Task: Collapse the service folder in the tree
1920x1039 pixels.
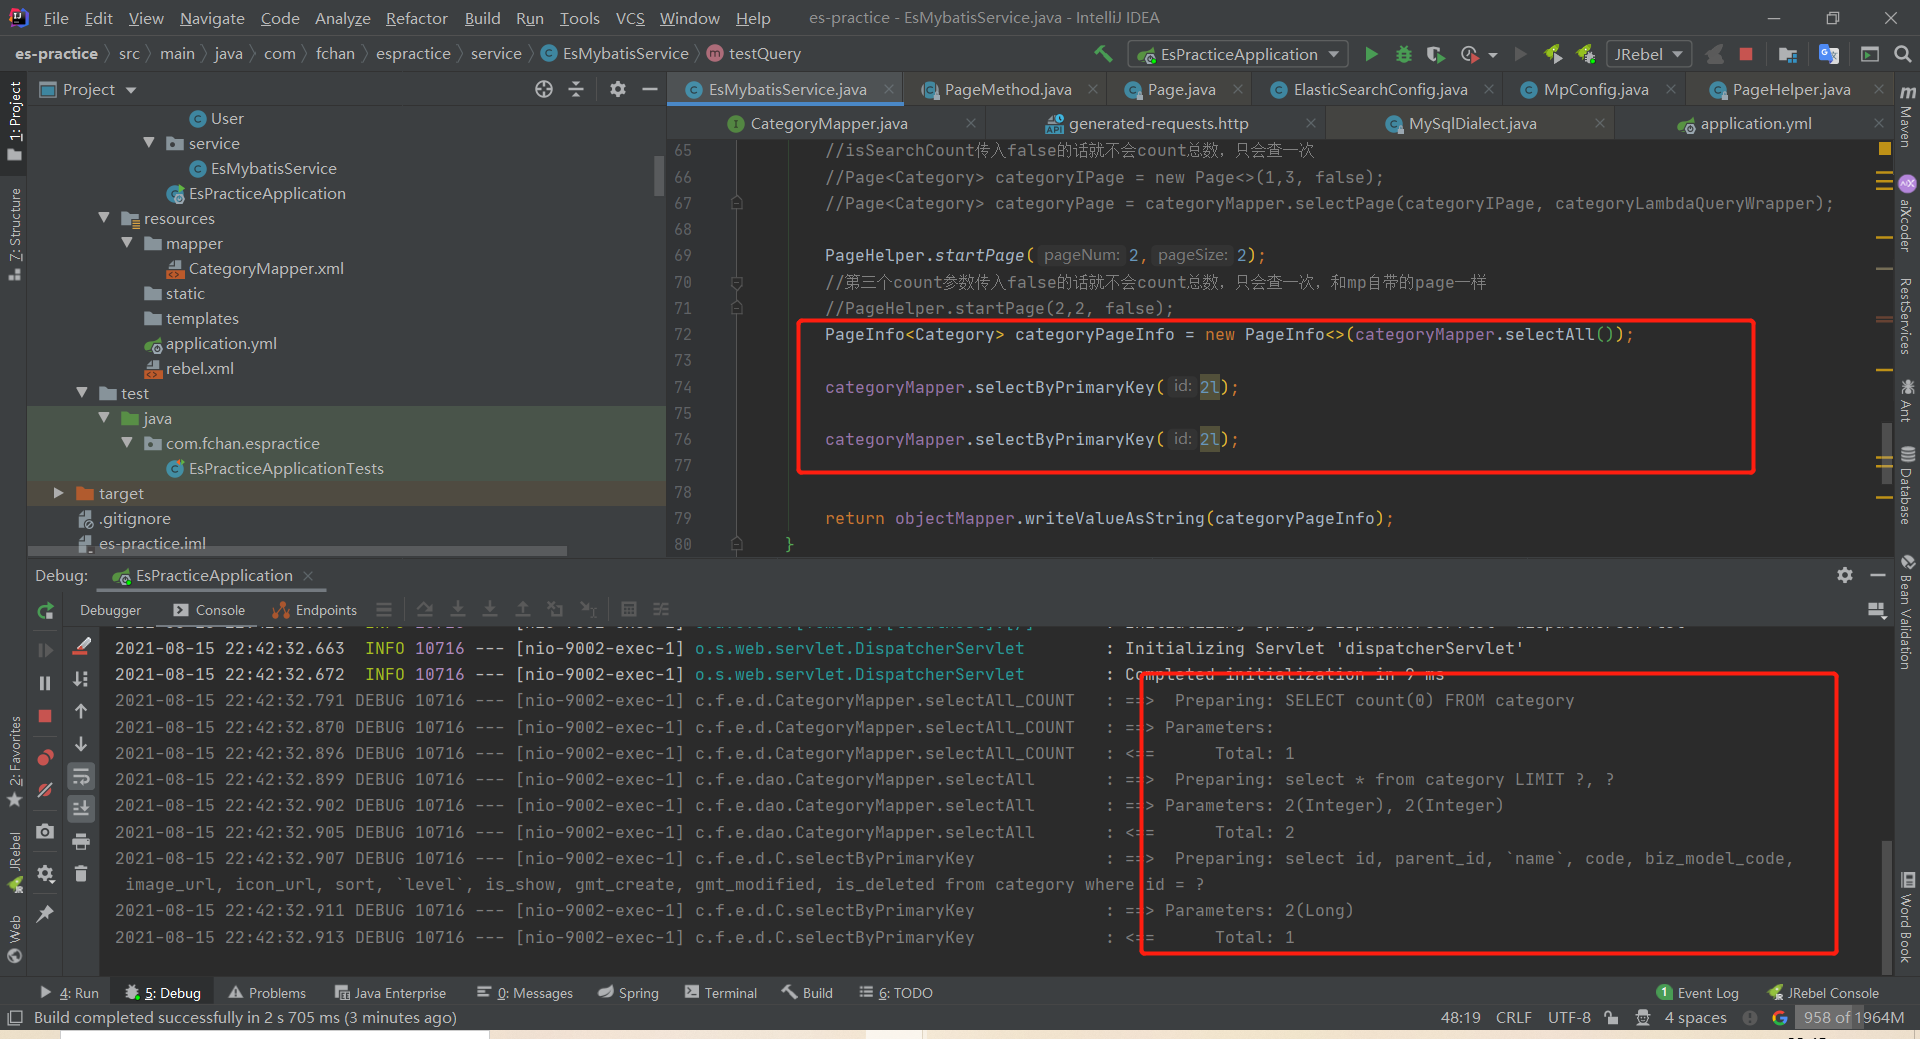Action: point(149,143)
